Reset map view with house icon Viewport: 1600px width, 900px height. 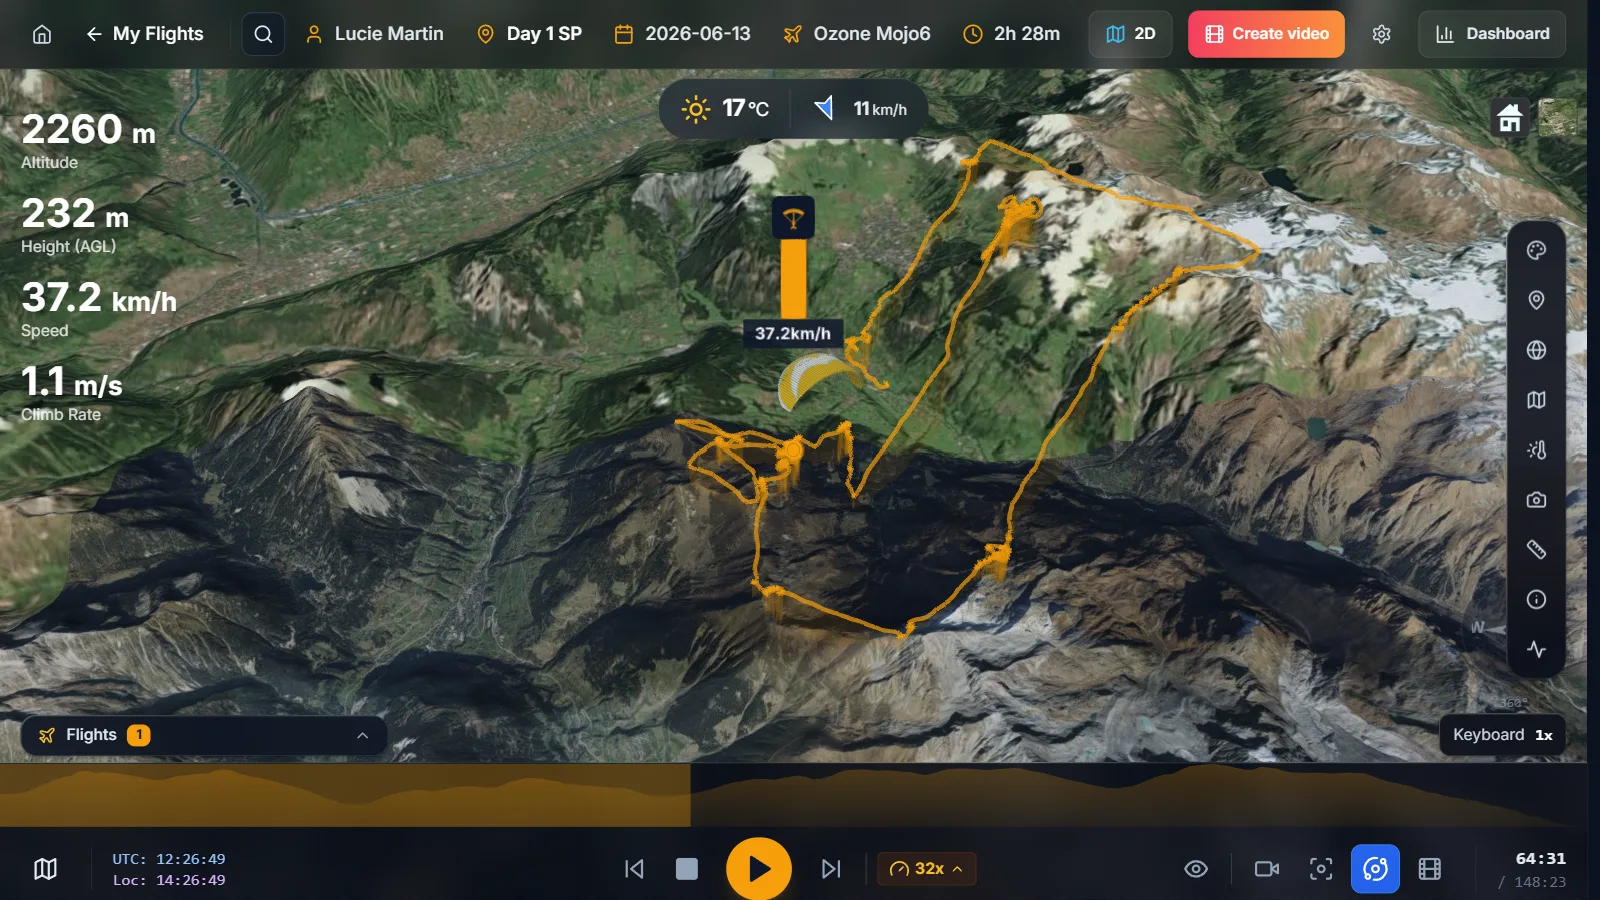[1510, 118]
